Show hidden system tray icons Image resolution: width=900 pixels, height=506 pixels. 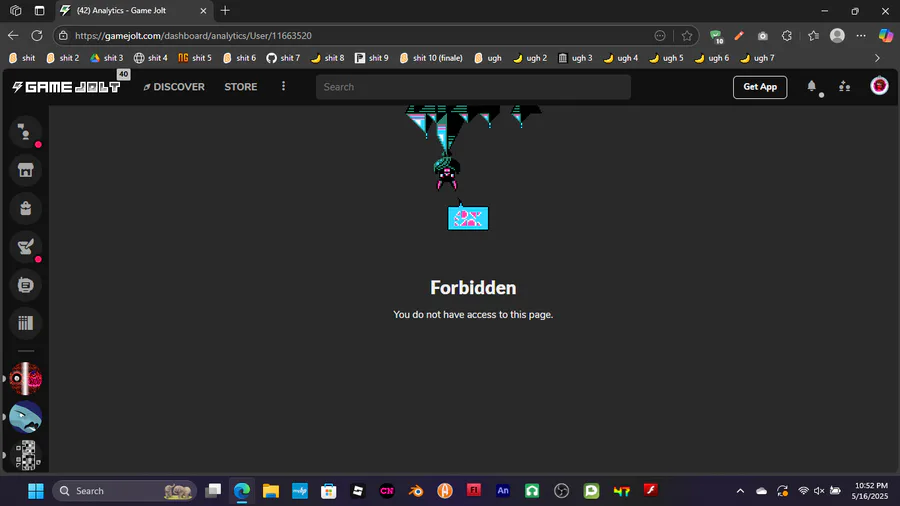(740, 491)
